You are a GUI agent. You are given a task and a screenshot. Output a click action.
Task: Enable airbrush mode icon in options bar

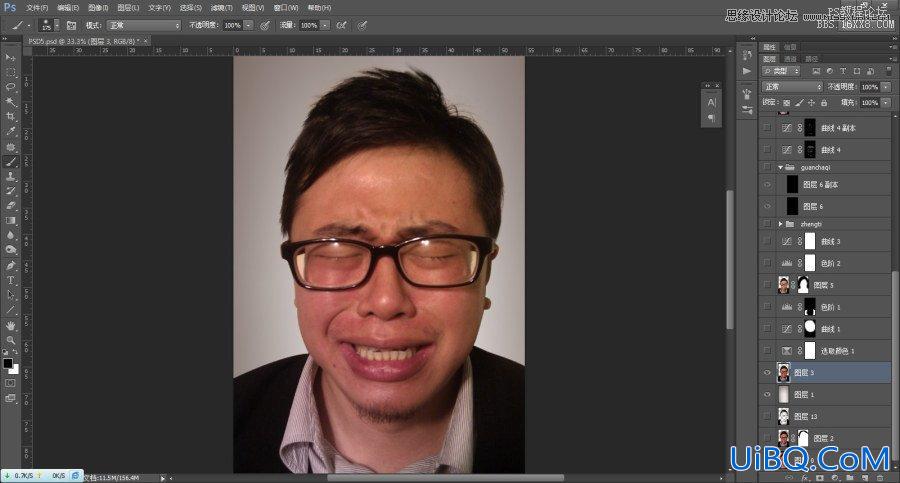342,25
